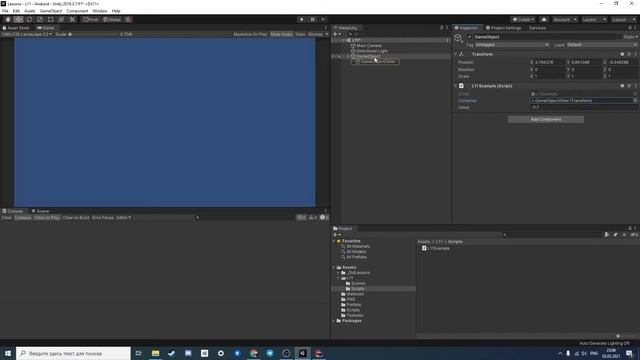Image resolution: width=640 pixels, height=360 pixels.
Task: Toggle GameObject active checkbox in Inspector
Action: tap(470, 37)
